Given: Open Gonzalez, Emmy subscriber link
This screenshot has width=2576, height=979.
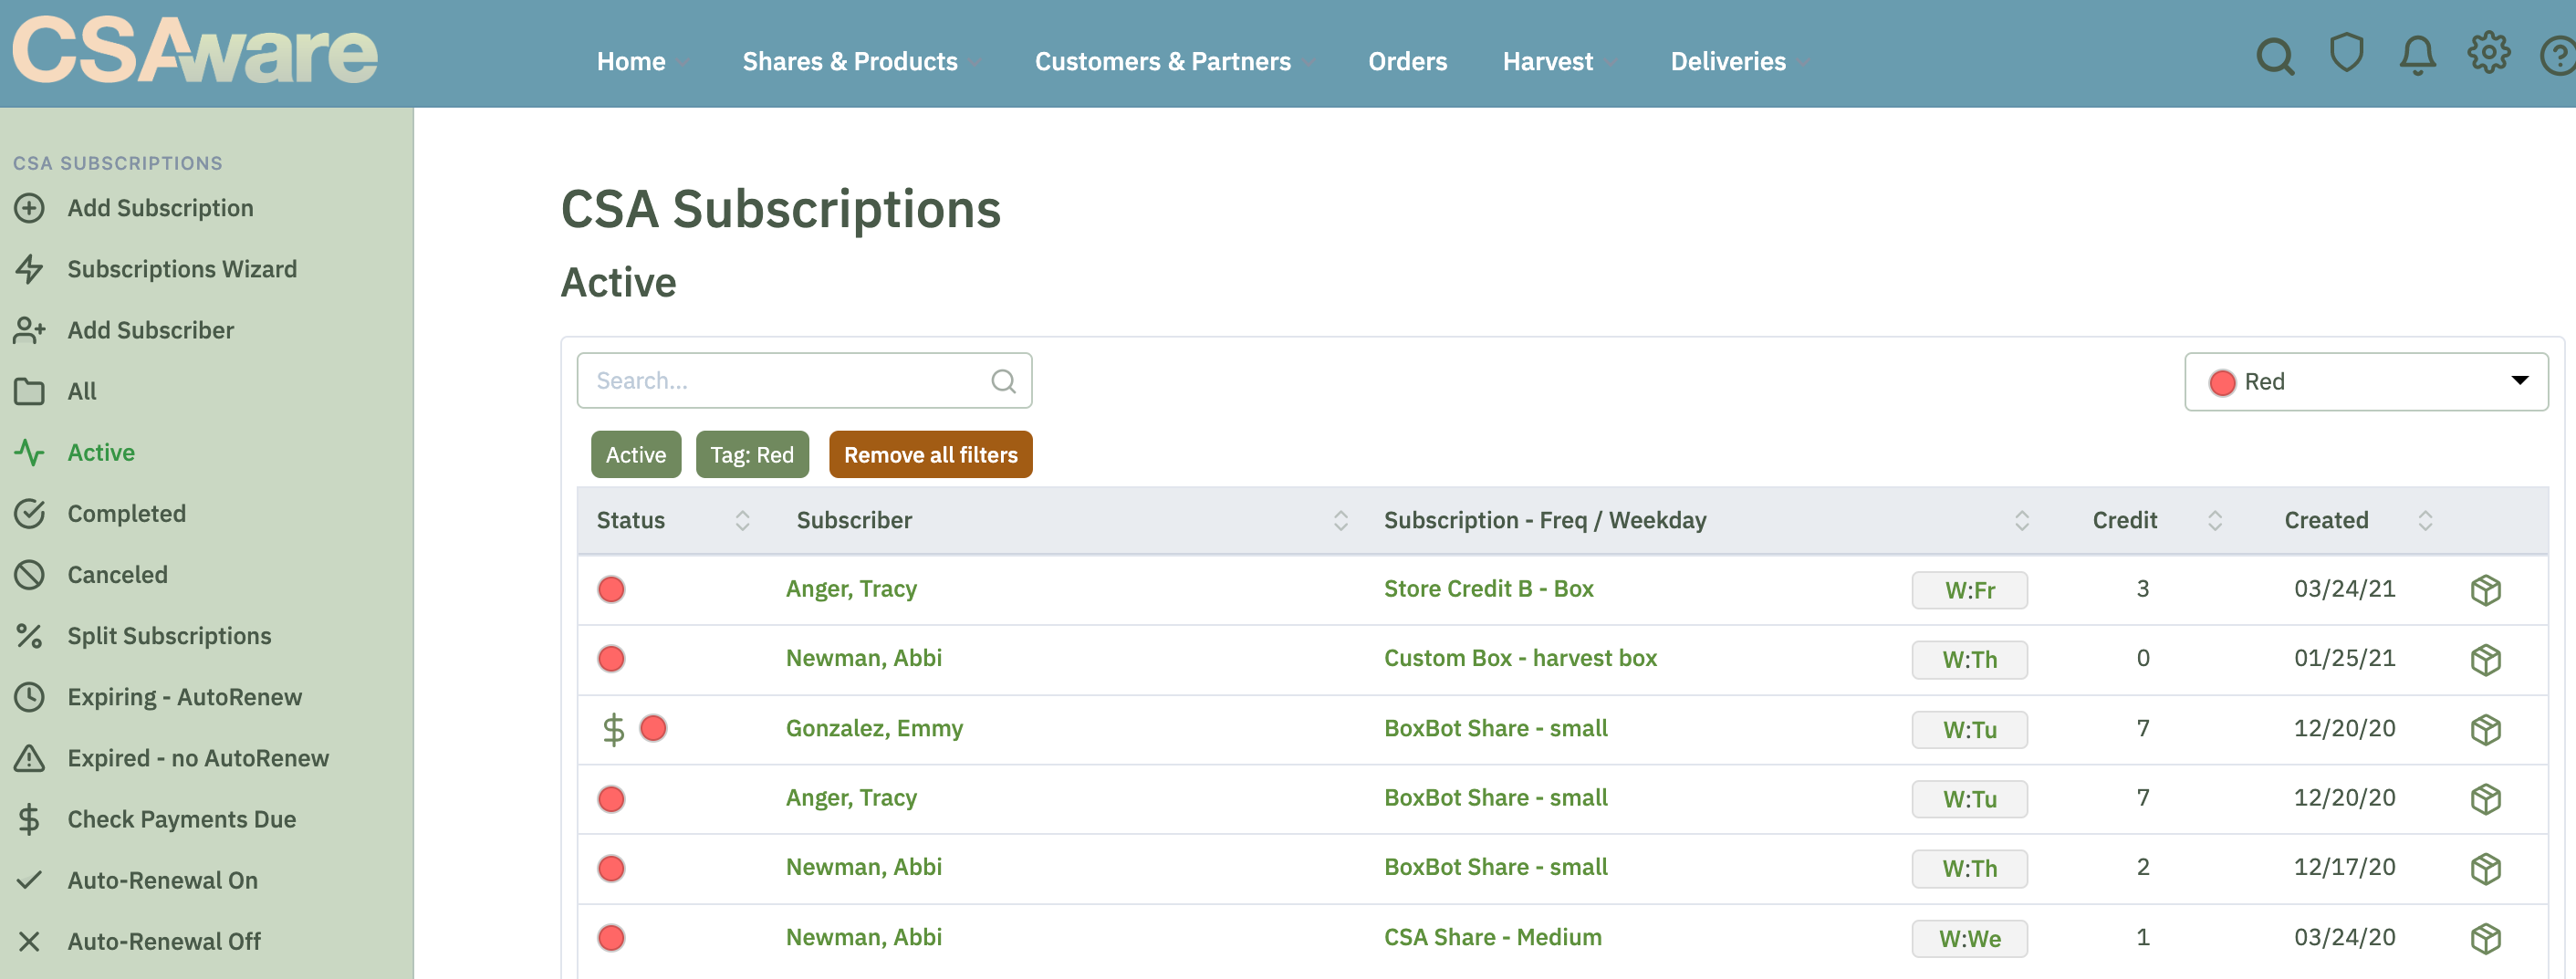Looking at the screenshot, I should point(874,727).
